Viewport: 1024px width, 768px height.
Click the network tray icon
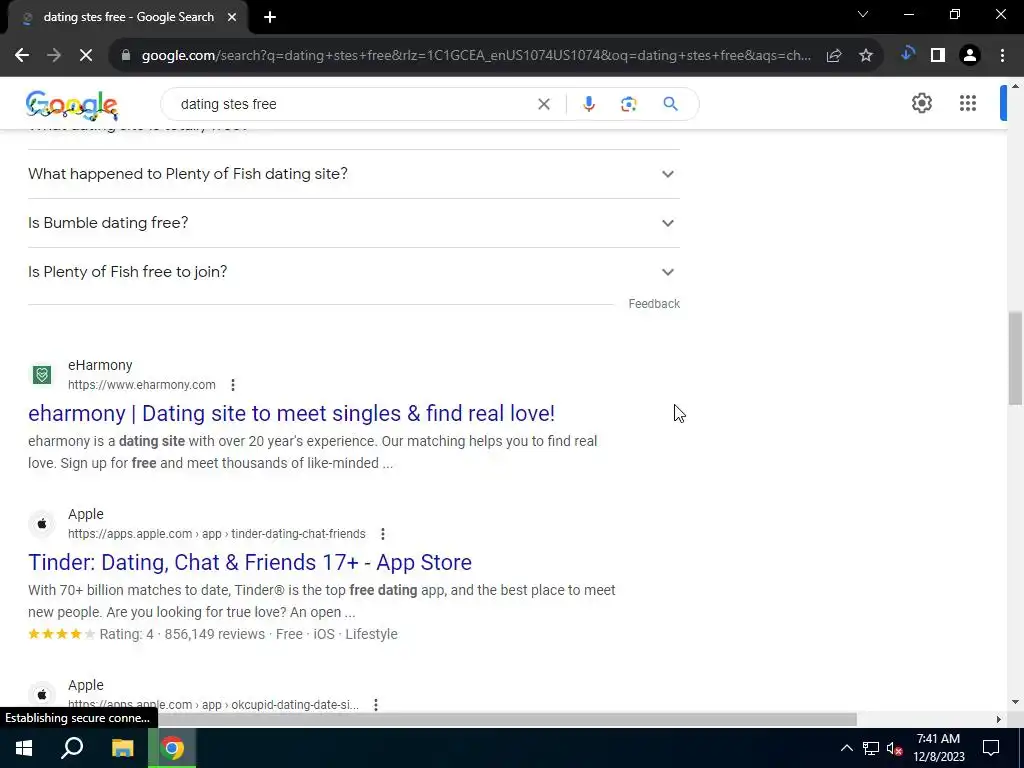coord(871,748)
